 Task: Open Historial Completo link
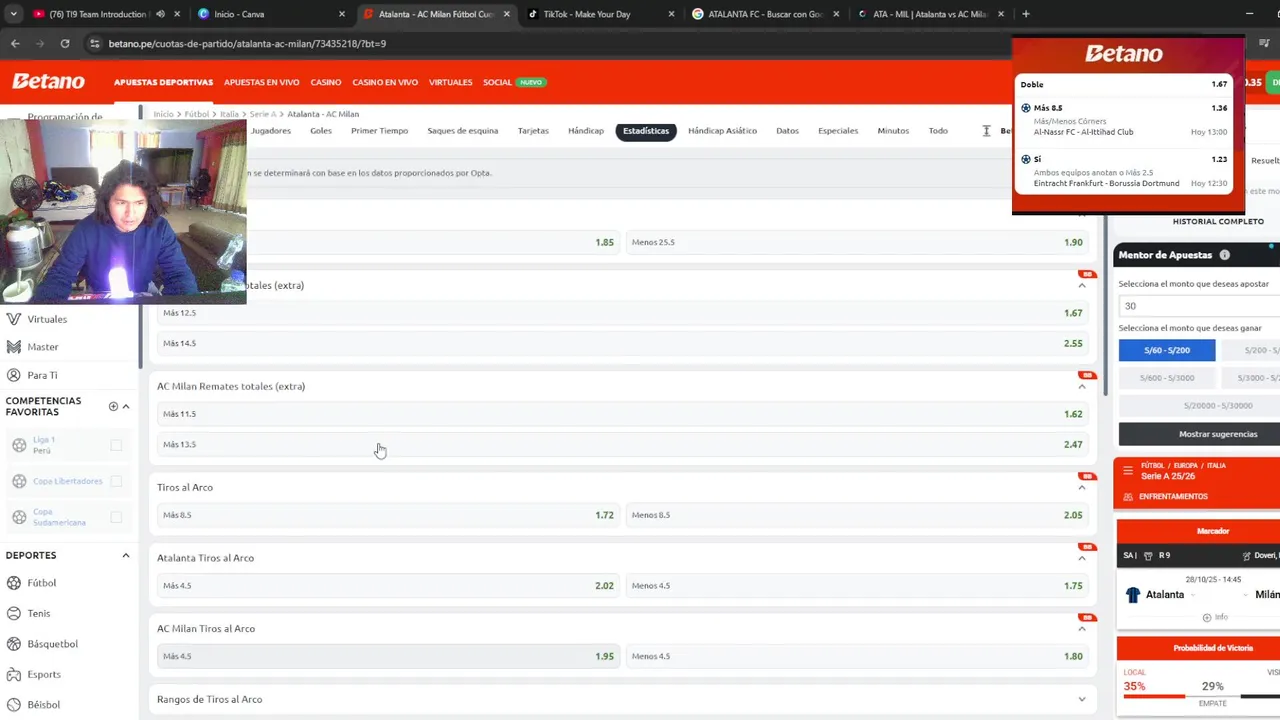1218,221
